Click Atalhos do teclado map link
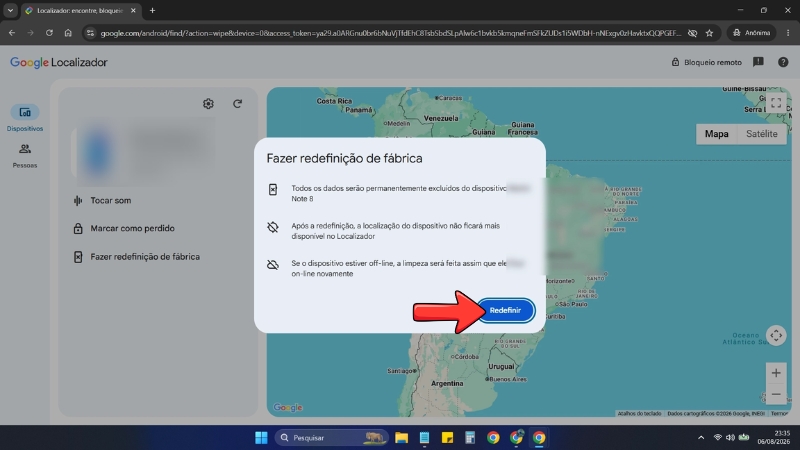Viewport: 800px width, 450px height. click(x=639, y=414)
